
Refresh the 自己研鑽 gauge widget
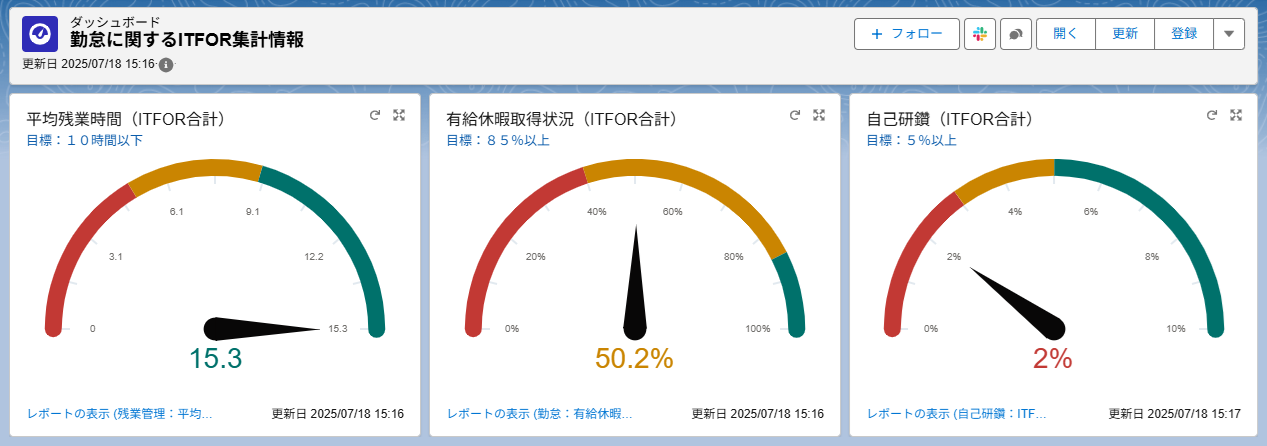point(1215,115)
